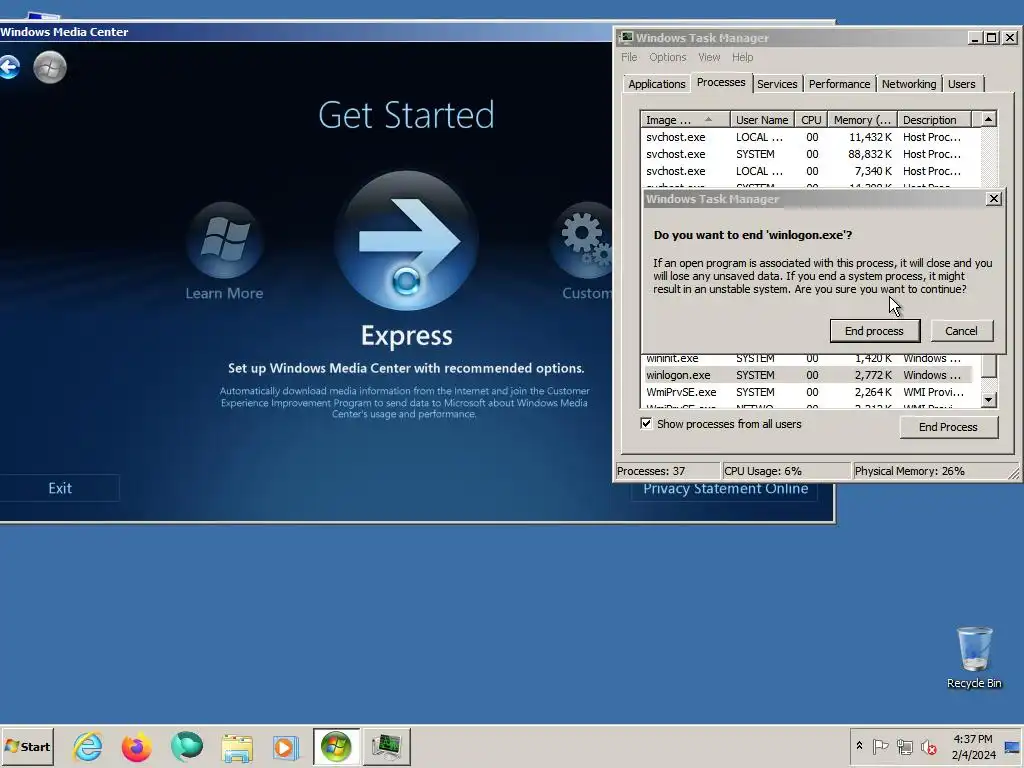Viewport: 1024px width, 768px height.
Task: Click the Processes: 37 status entry
Action: click(x=667, y=471)
